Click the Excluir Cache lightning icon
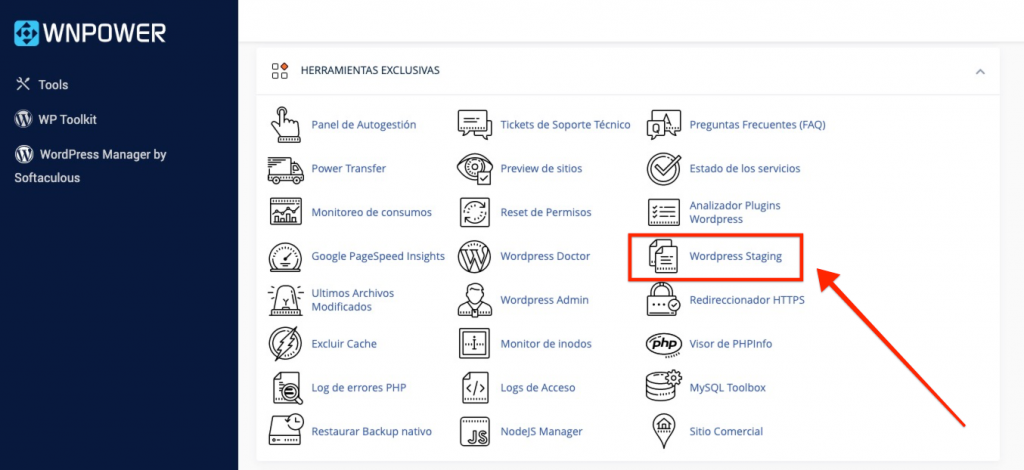This screenshot has width=1024, height=470. pos(285,344)
